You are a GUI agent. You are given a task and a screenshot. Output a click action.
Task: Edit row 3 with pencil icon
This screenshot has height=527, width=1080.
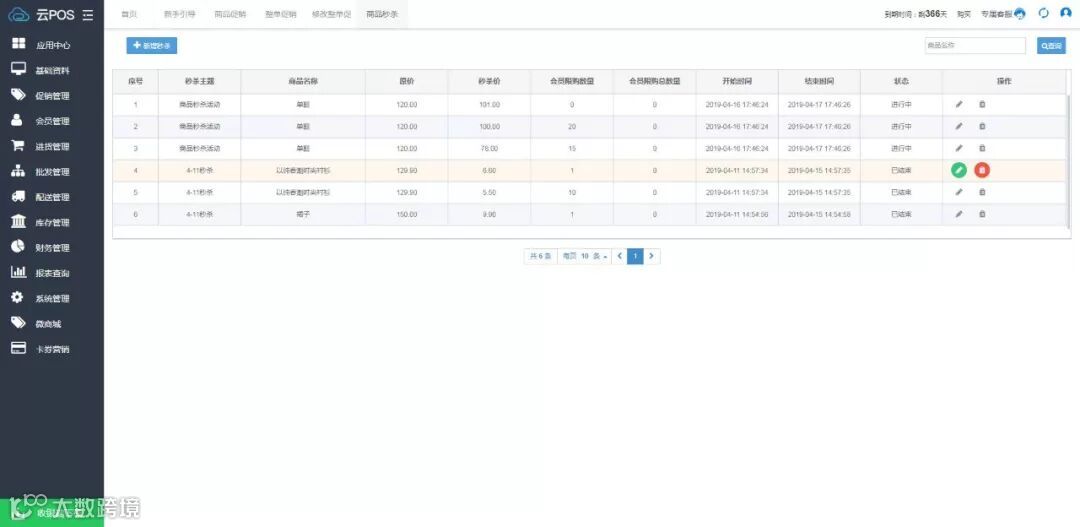(x=959, y=148)
